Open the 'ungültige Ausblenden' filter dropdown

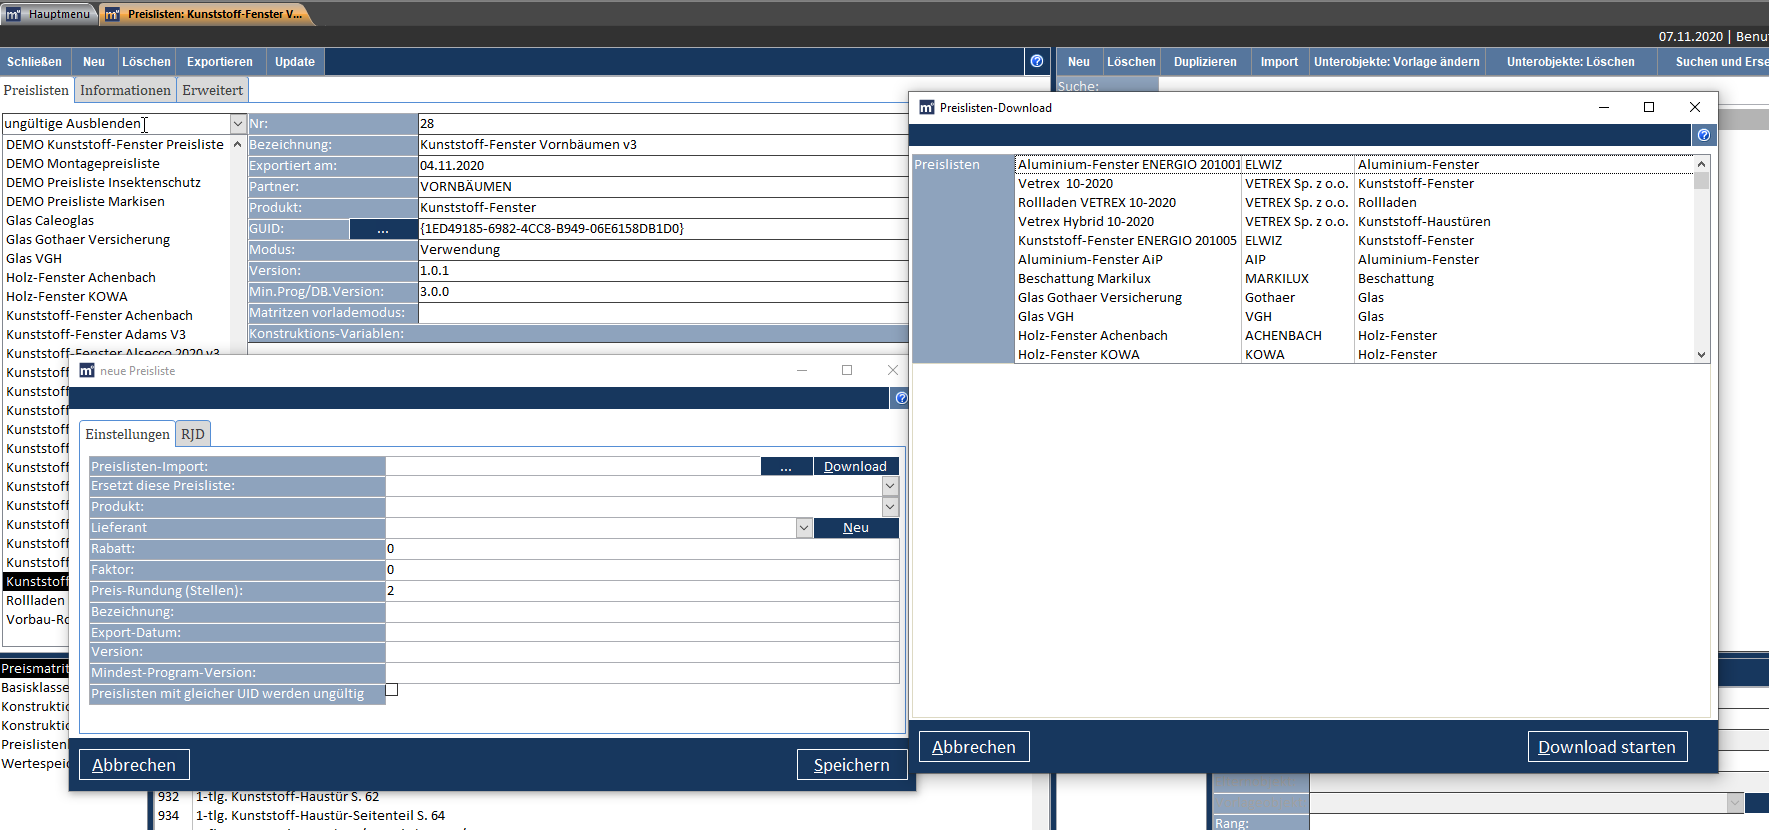click(238, 124)
